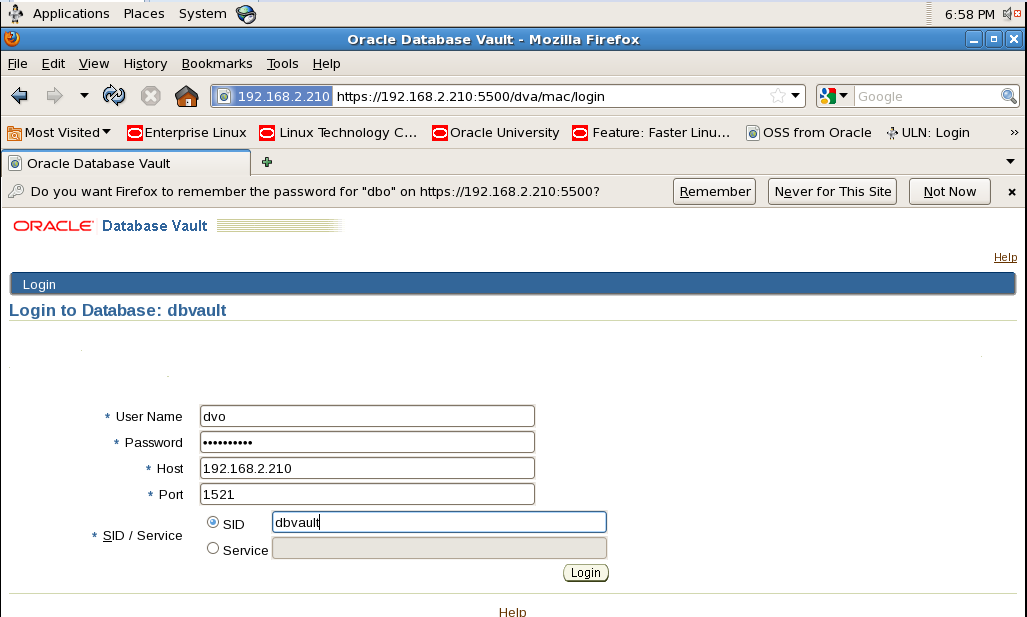Select the Service radio button
Viewport: 1027px width, 617px height.
tap(213, 548)
